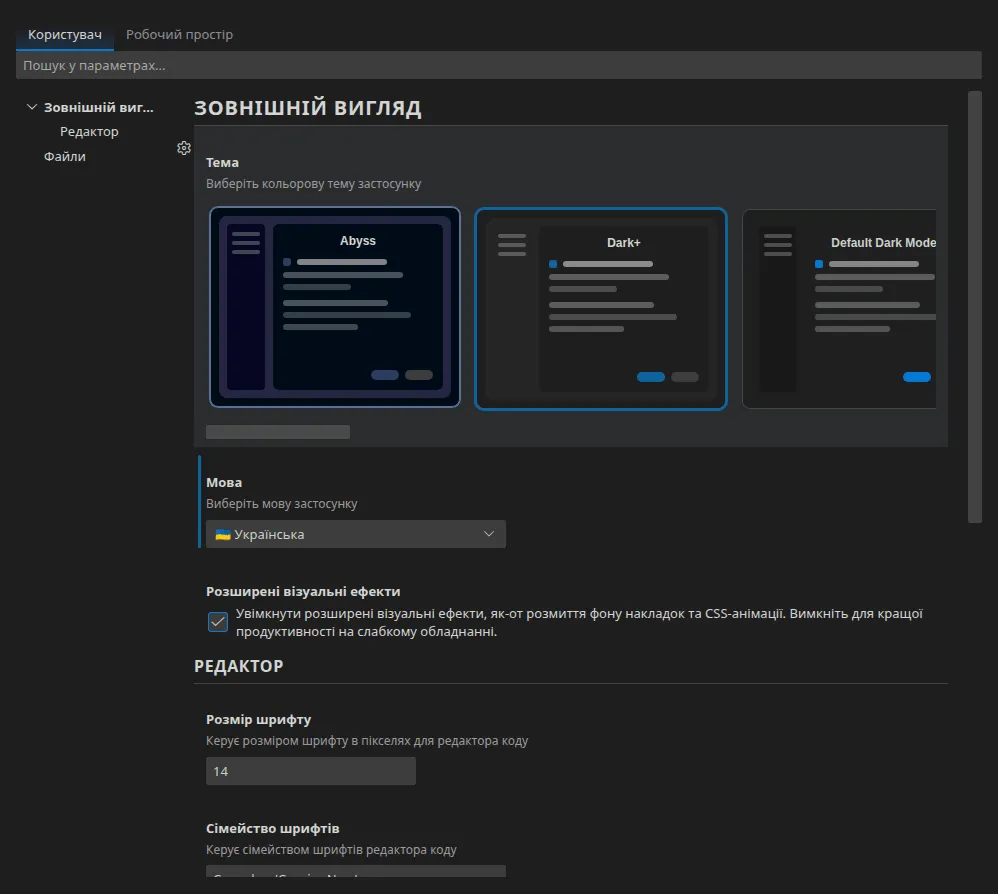Click the Розширені візуальні ефекти title
998x894 pixels.
tap(303, 591)
